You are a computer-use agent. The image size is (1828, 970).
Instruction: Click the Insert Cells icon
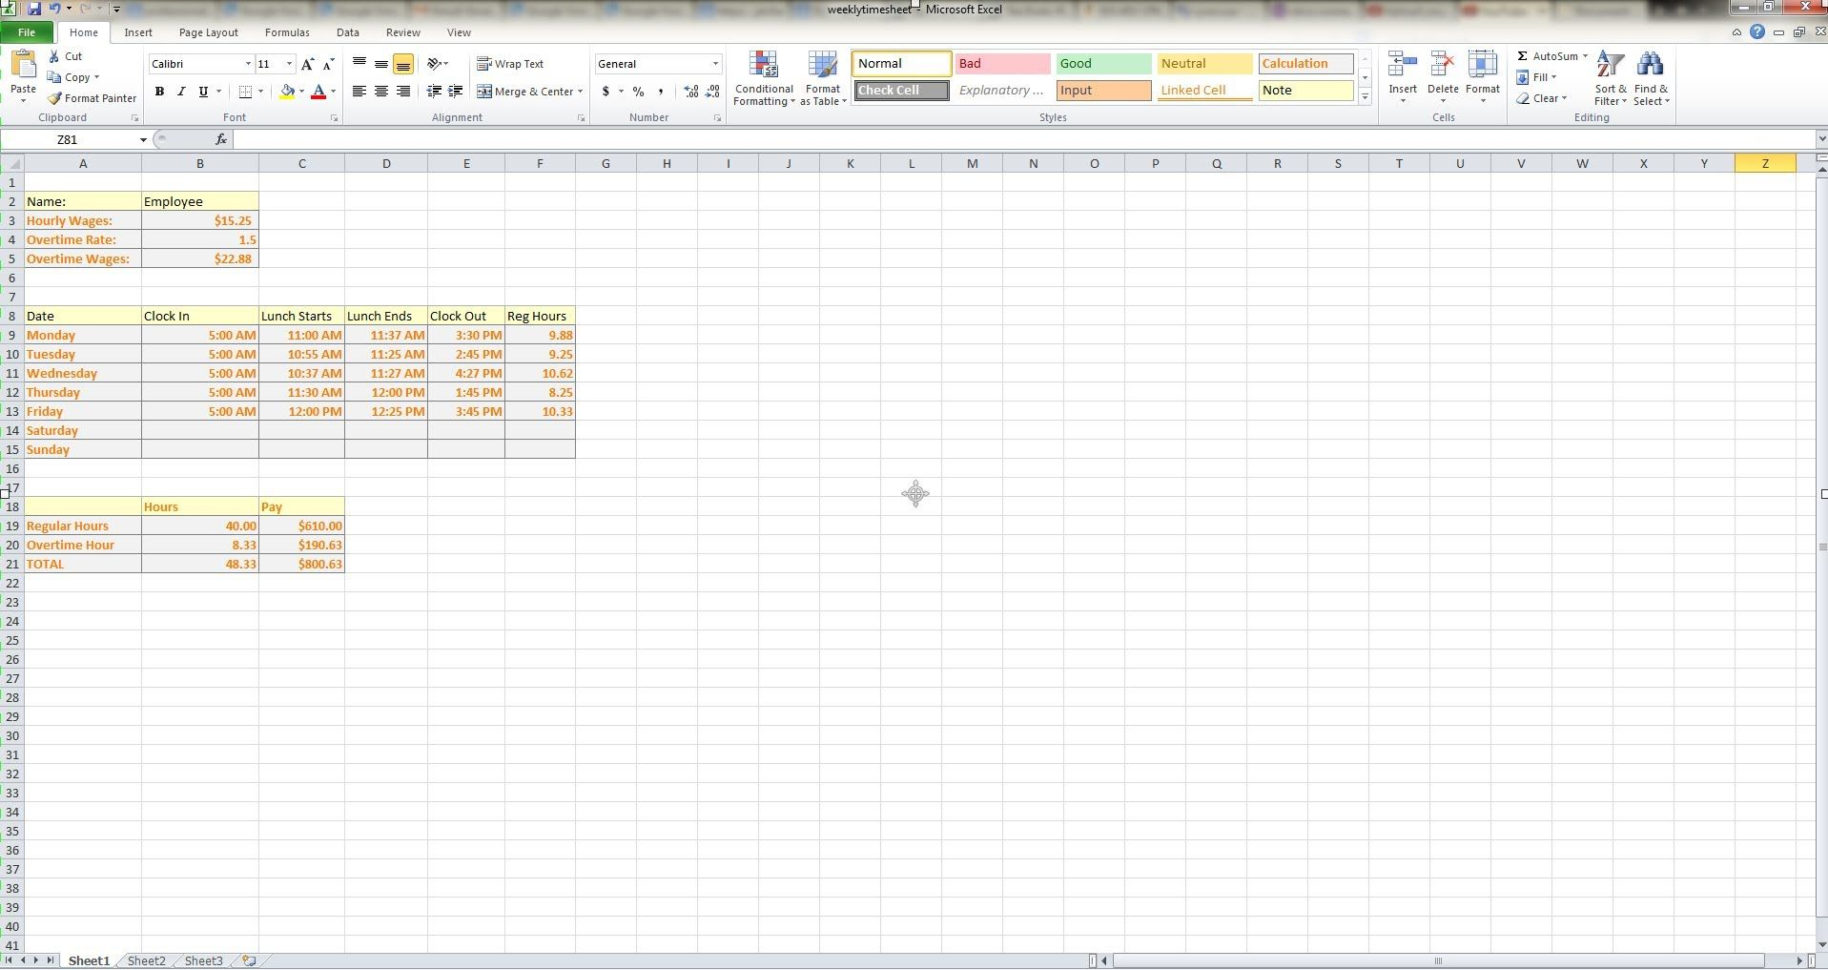click(x=1402, y=63)
